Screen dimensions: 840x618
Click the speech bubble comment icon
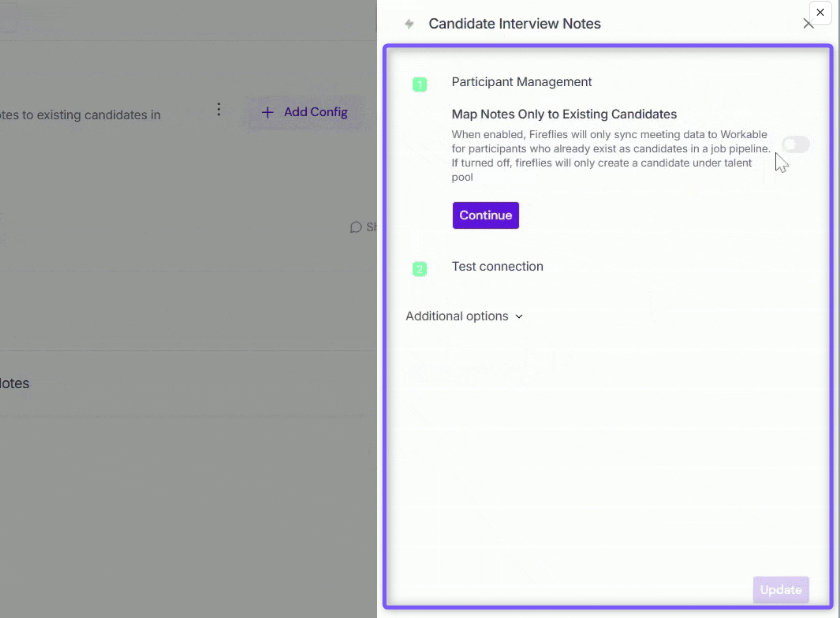tap(356, 228)
